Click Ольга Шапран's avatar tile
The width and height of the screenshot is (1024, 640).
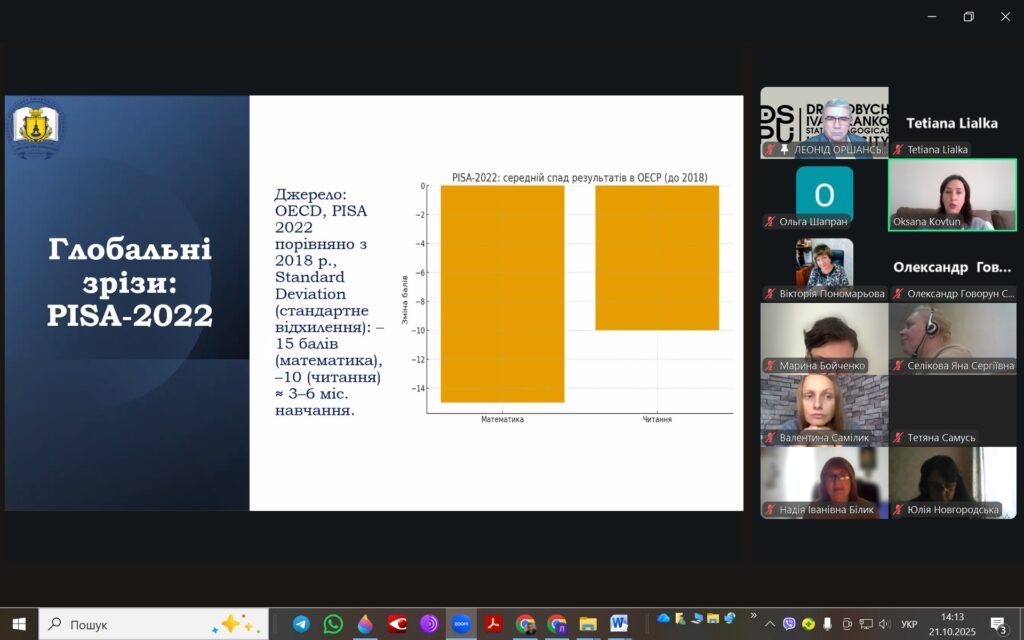824,194
